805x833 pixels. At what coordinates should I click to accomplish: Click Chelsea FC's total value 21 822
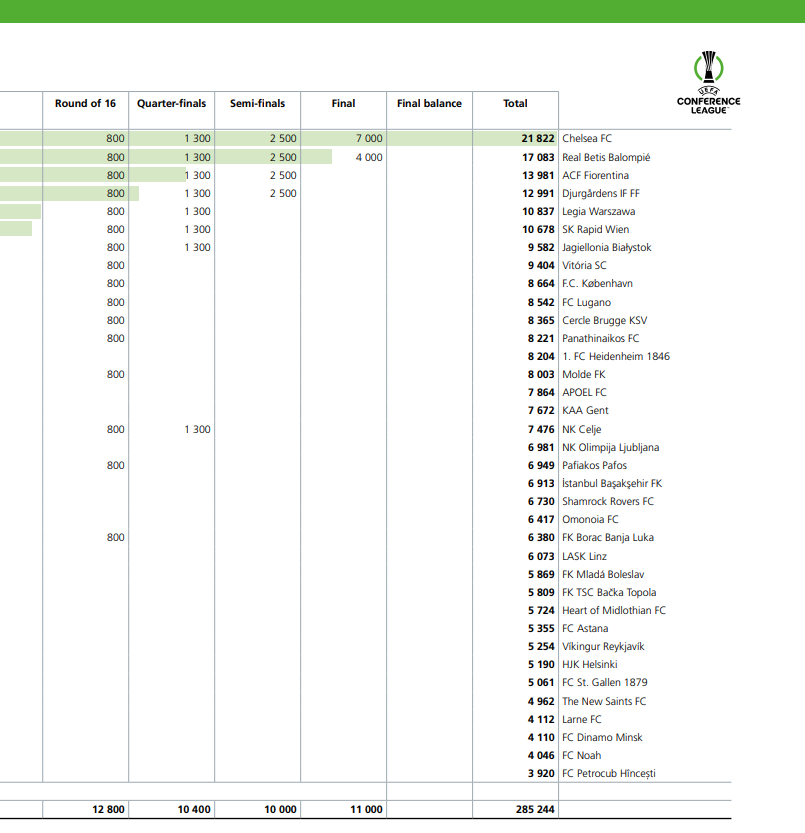click(x=538, y=139)
